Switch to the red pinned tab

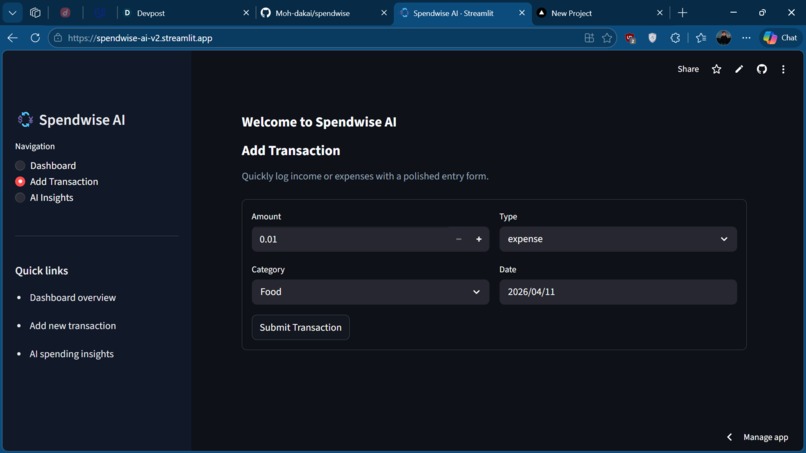point(65,13)
